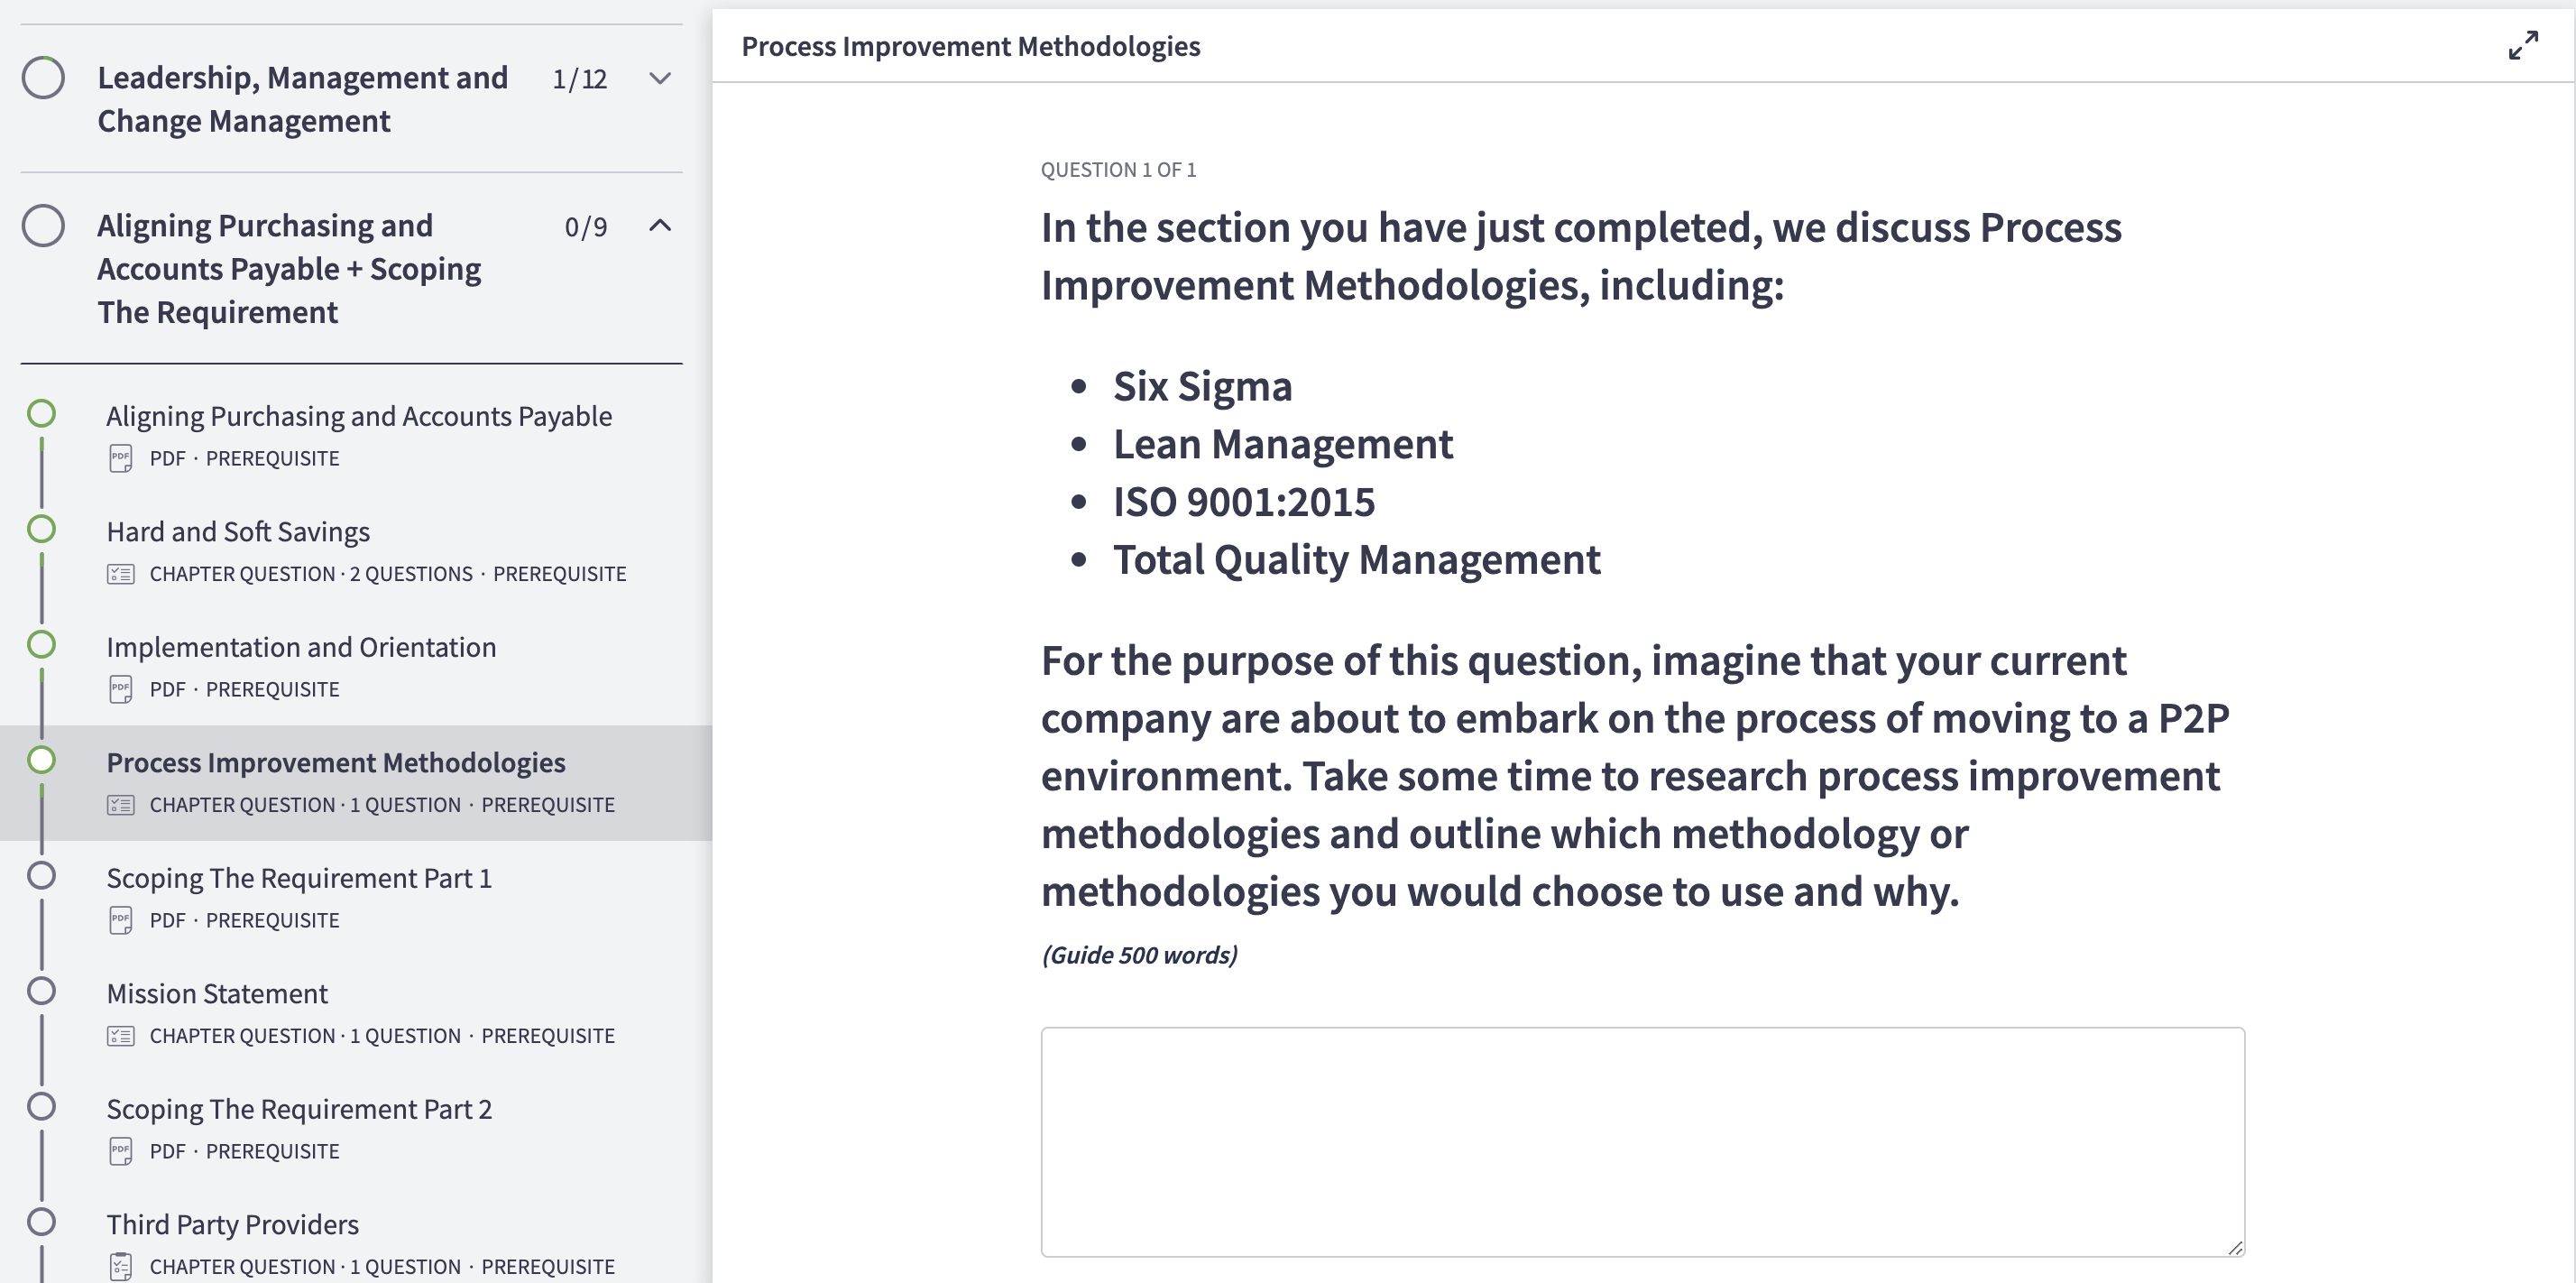Click chapter question icon under Process Improvement Methodologies
Image resolution: width=2576 pixels, height=1283 pixels.
[120, 805]
